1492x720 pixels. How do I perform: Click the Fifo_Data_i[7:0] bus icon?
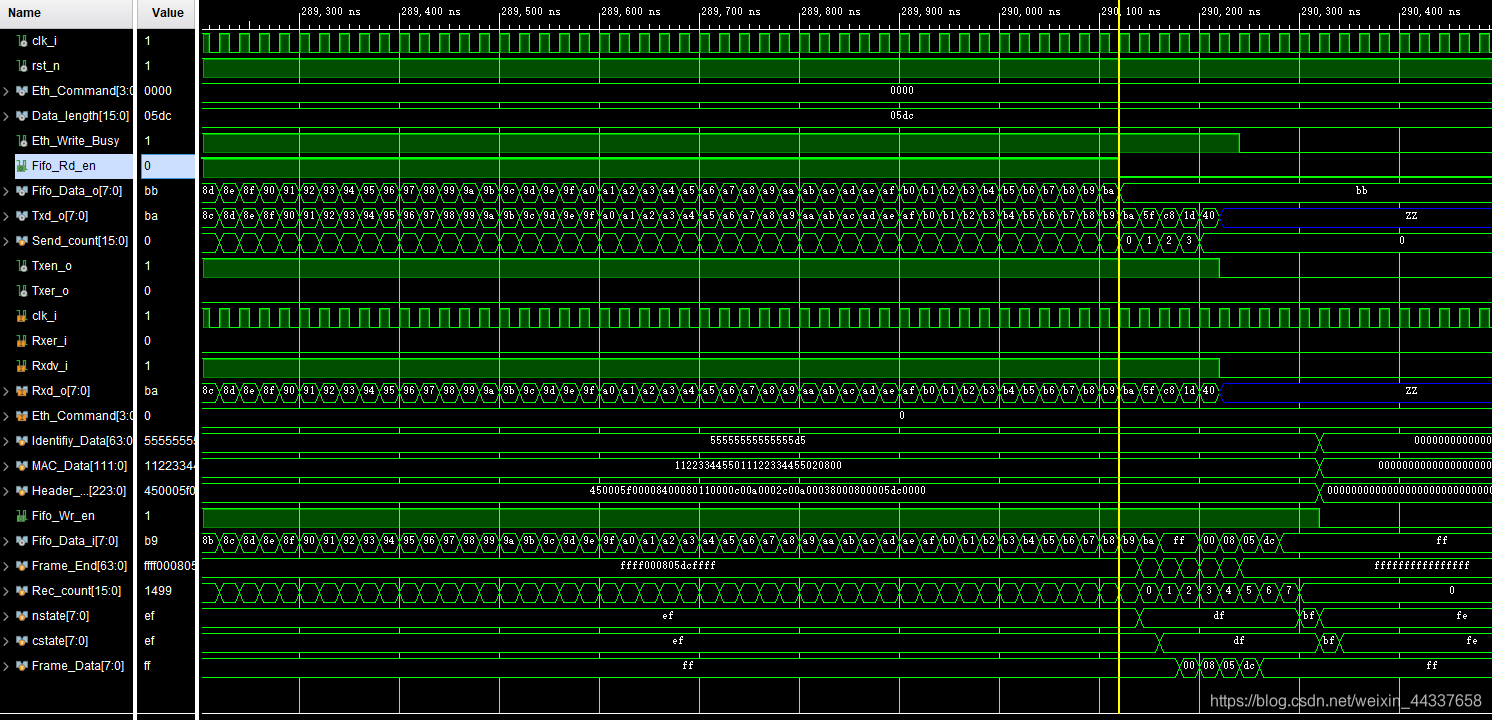(x=22, y=541)
